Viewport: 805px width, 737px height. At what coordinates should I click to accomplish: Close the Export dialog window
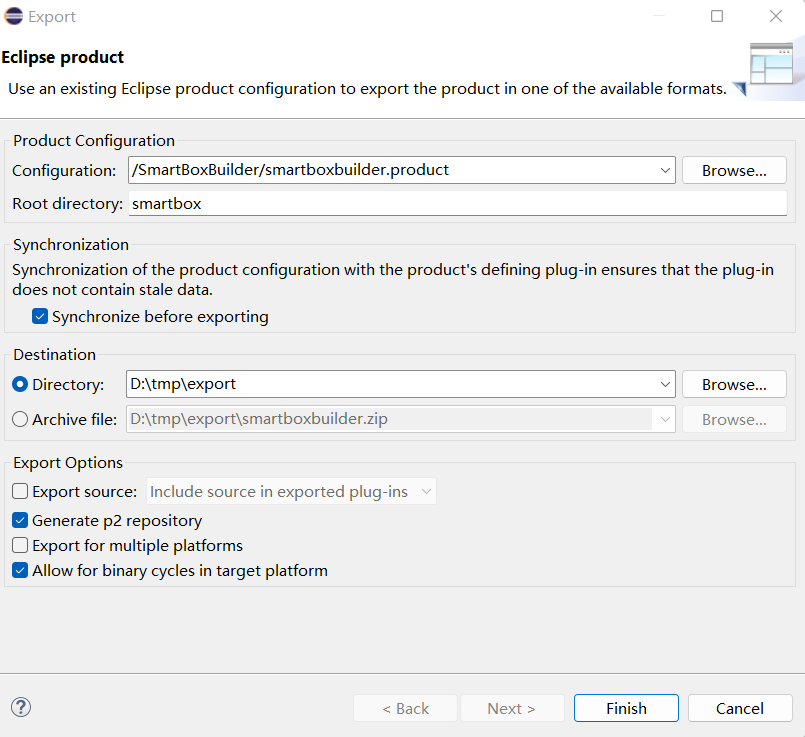(776, 16)
